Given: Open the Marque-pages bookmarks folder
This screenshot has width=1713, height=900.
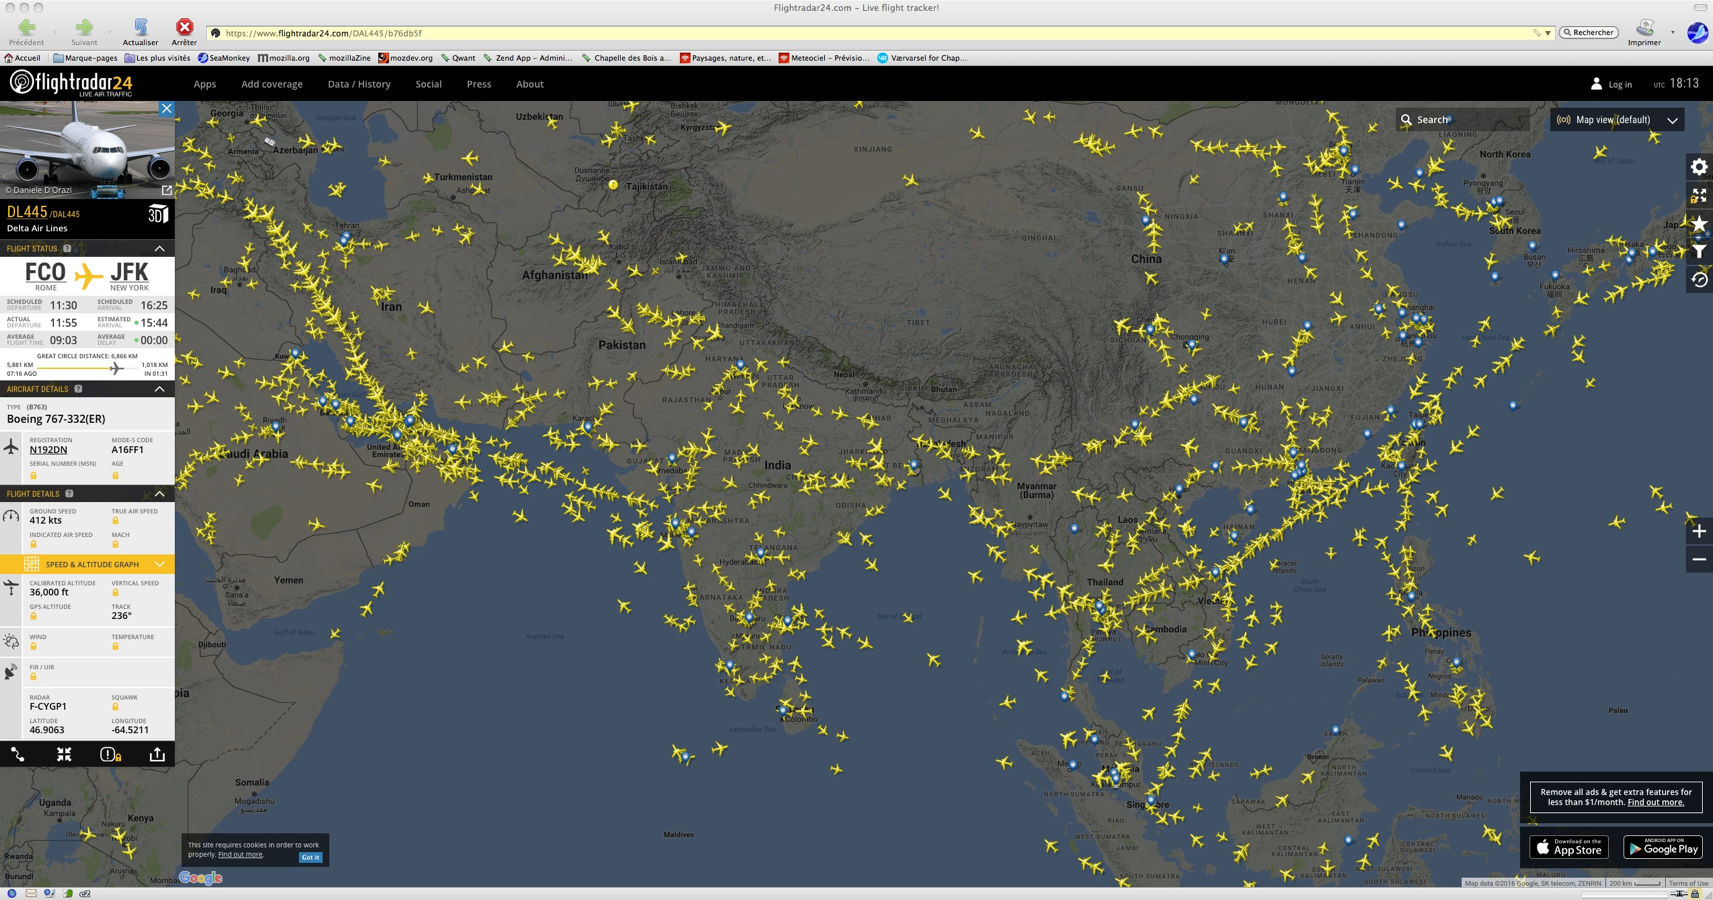Looking at the screenshot, I should pos(85,58).
